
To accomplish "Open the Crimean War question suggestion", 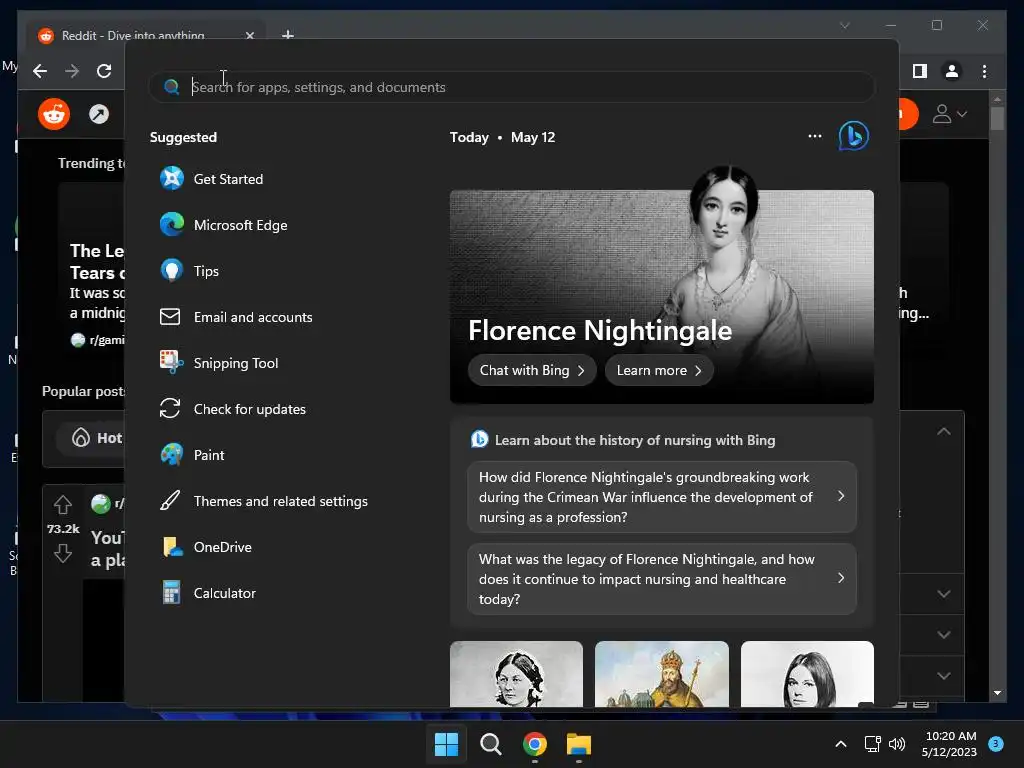I will pos(662,497).
